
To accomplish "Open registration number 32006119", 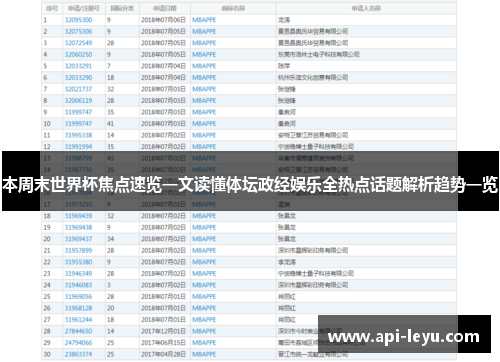I will click(78, 101).
